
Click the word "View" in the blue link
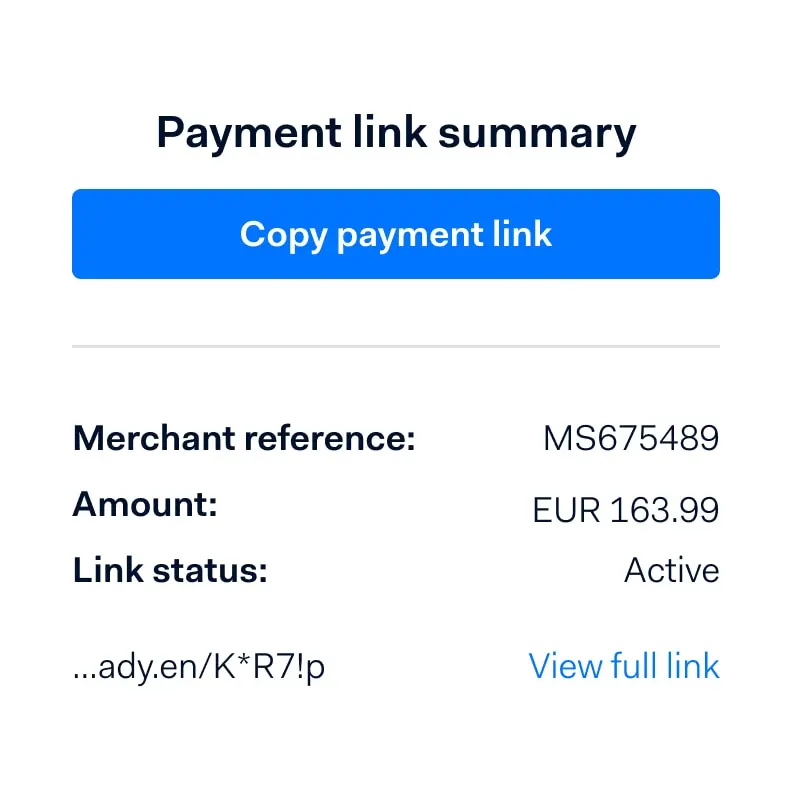565,666
